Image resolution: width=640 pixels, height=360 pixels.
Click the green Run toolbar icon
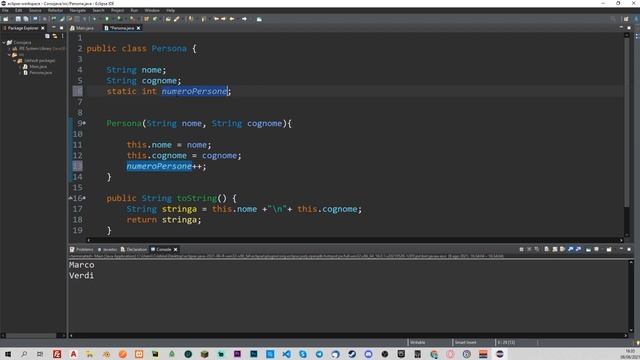coord(107,19)
